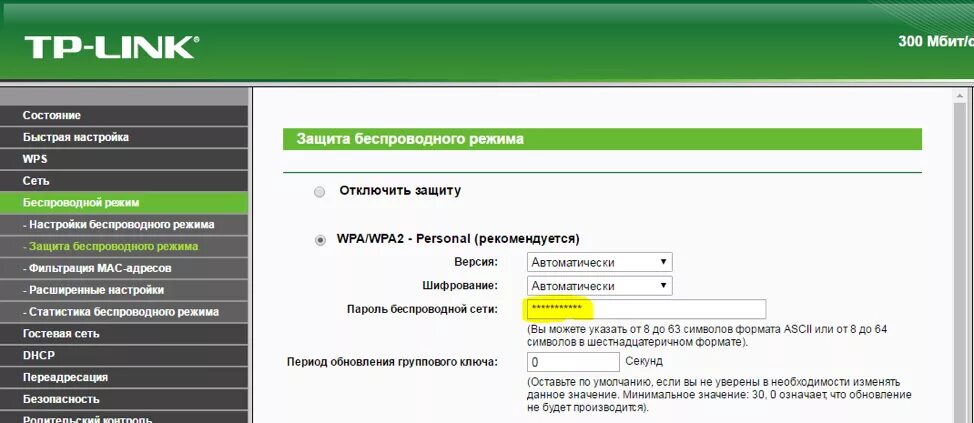The image size is (974, 423).
Task: Click the group key update period field
Action: [573, 362]
